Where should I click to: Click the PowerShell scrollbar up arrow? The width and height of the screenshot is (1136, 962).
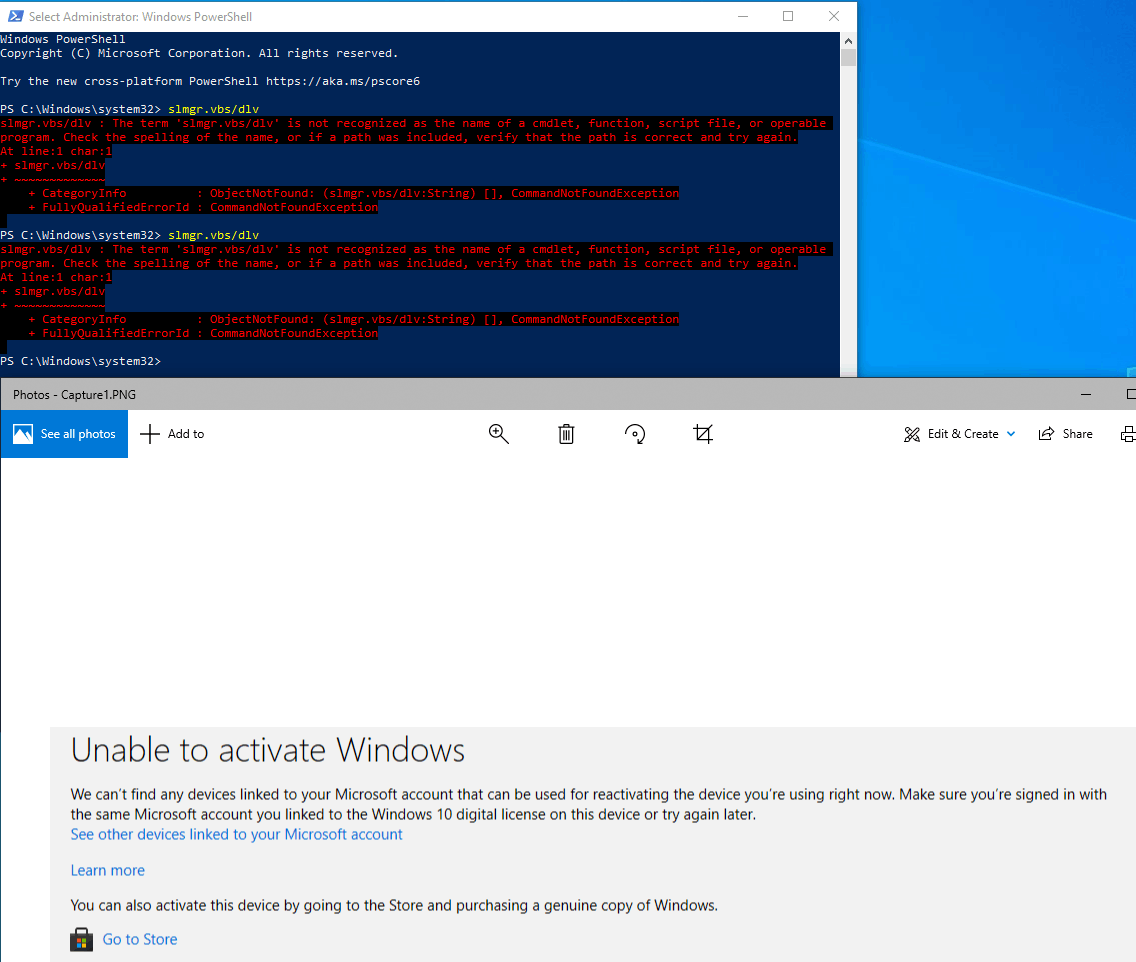coord(848,40)
